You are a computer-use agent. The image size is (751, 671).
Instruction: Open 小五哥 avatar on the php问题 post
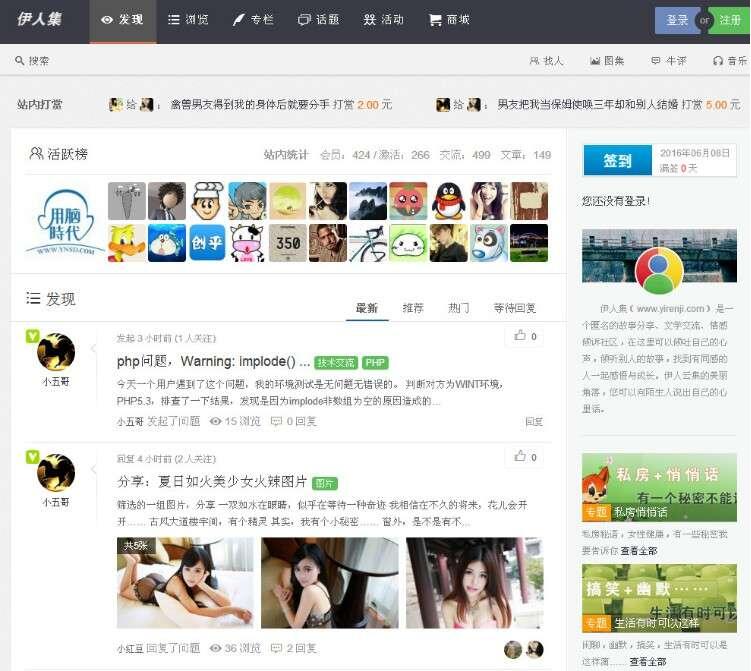(56, 352)
